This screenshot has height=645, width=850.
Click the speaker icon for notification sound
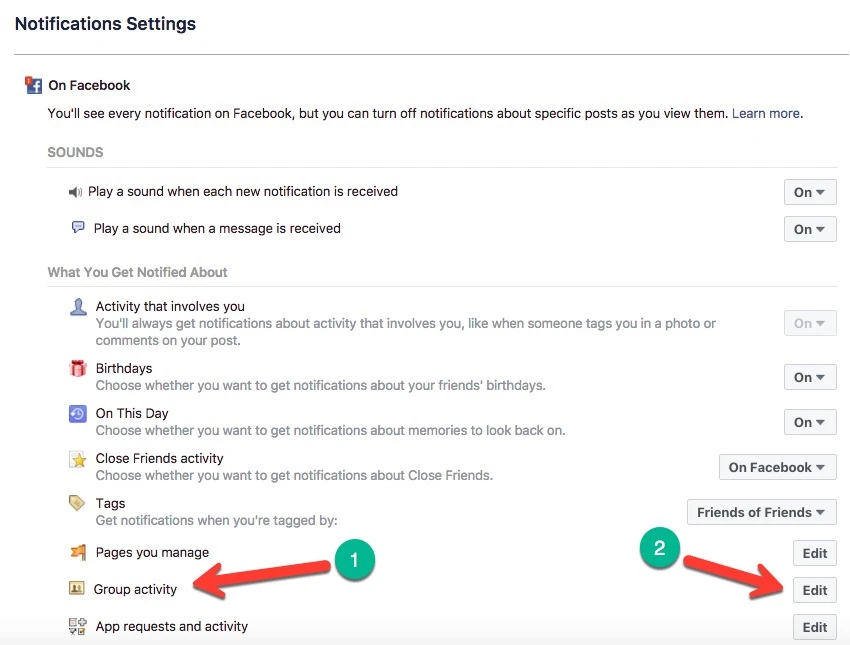coord(75,191)
